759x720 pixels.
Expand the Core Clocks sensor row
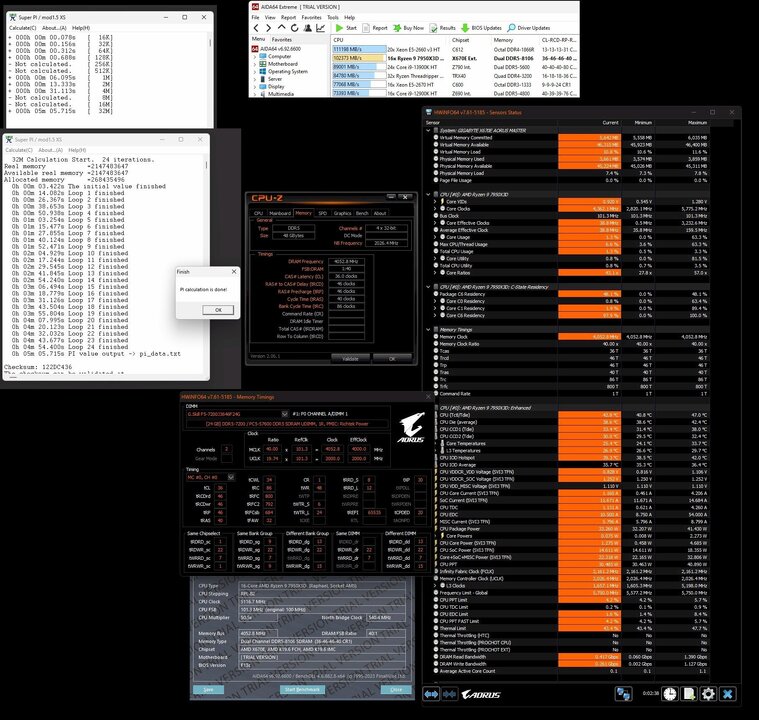click(x=433, y=209)
